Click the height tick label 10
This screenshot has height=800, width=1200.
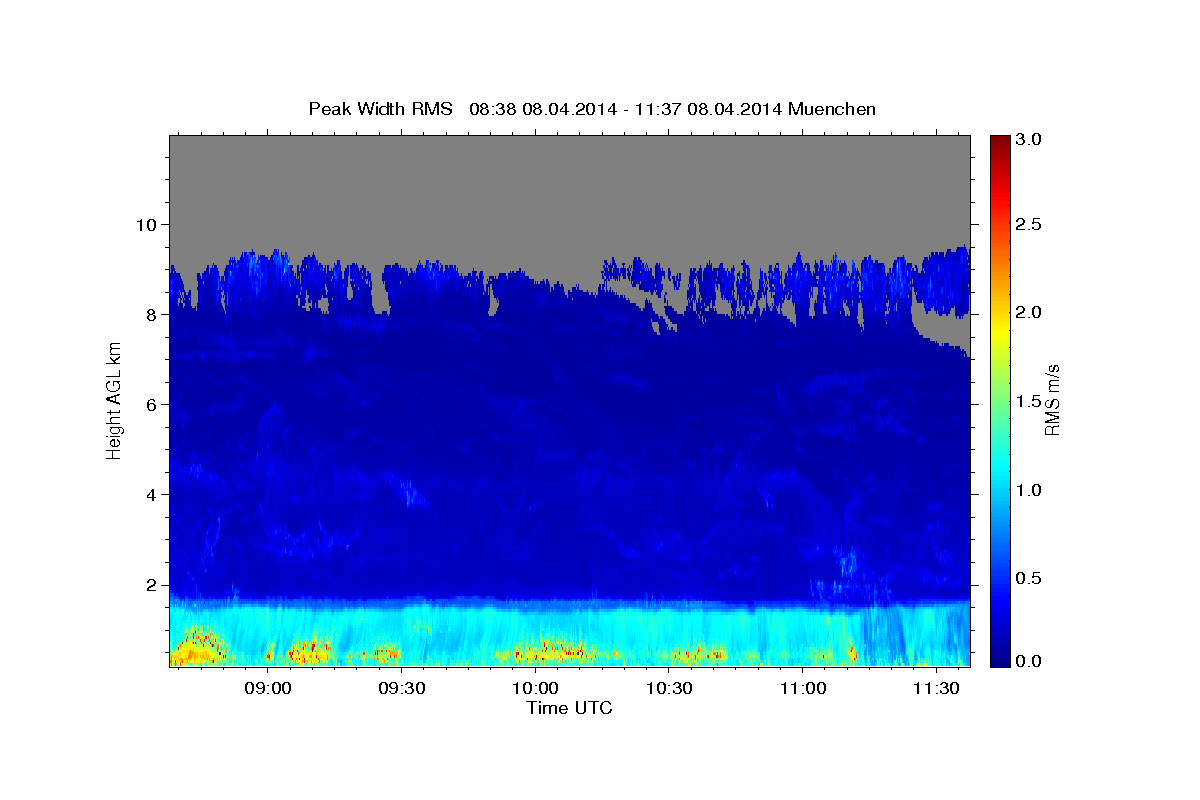147,224
